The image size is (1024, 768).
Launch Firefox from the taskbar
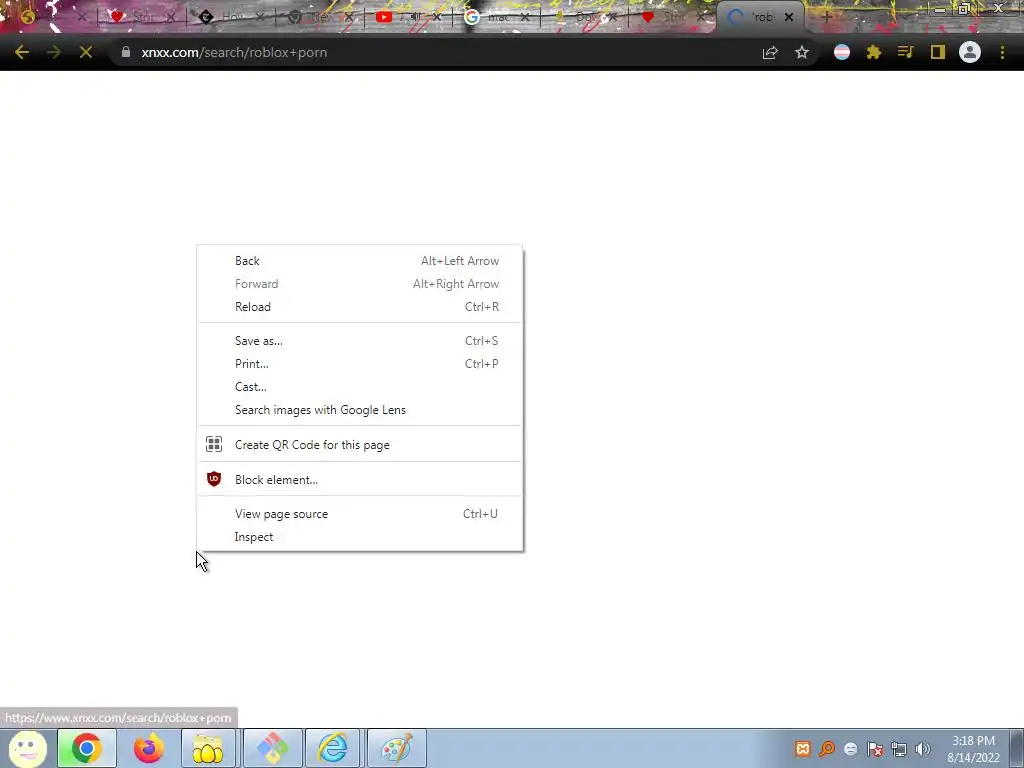coord(149,748)
